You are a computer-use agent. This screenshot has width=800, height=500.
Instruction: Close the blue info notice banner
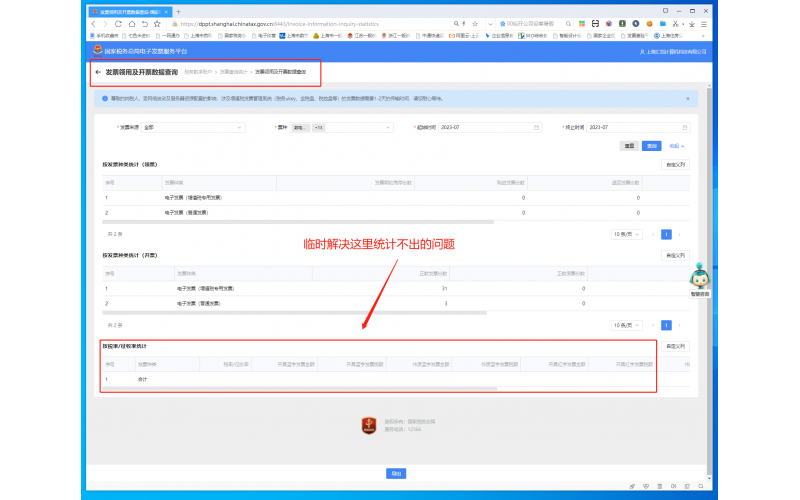(x=687, y=99)
